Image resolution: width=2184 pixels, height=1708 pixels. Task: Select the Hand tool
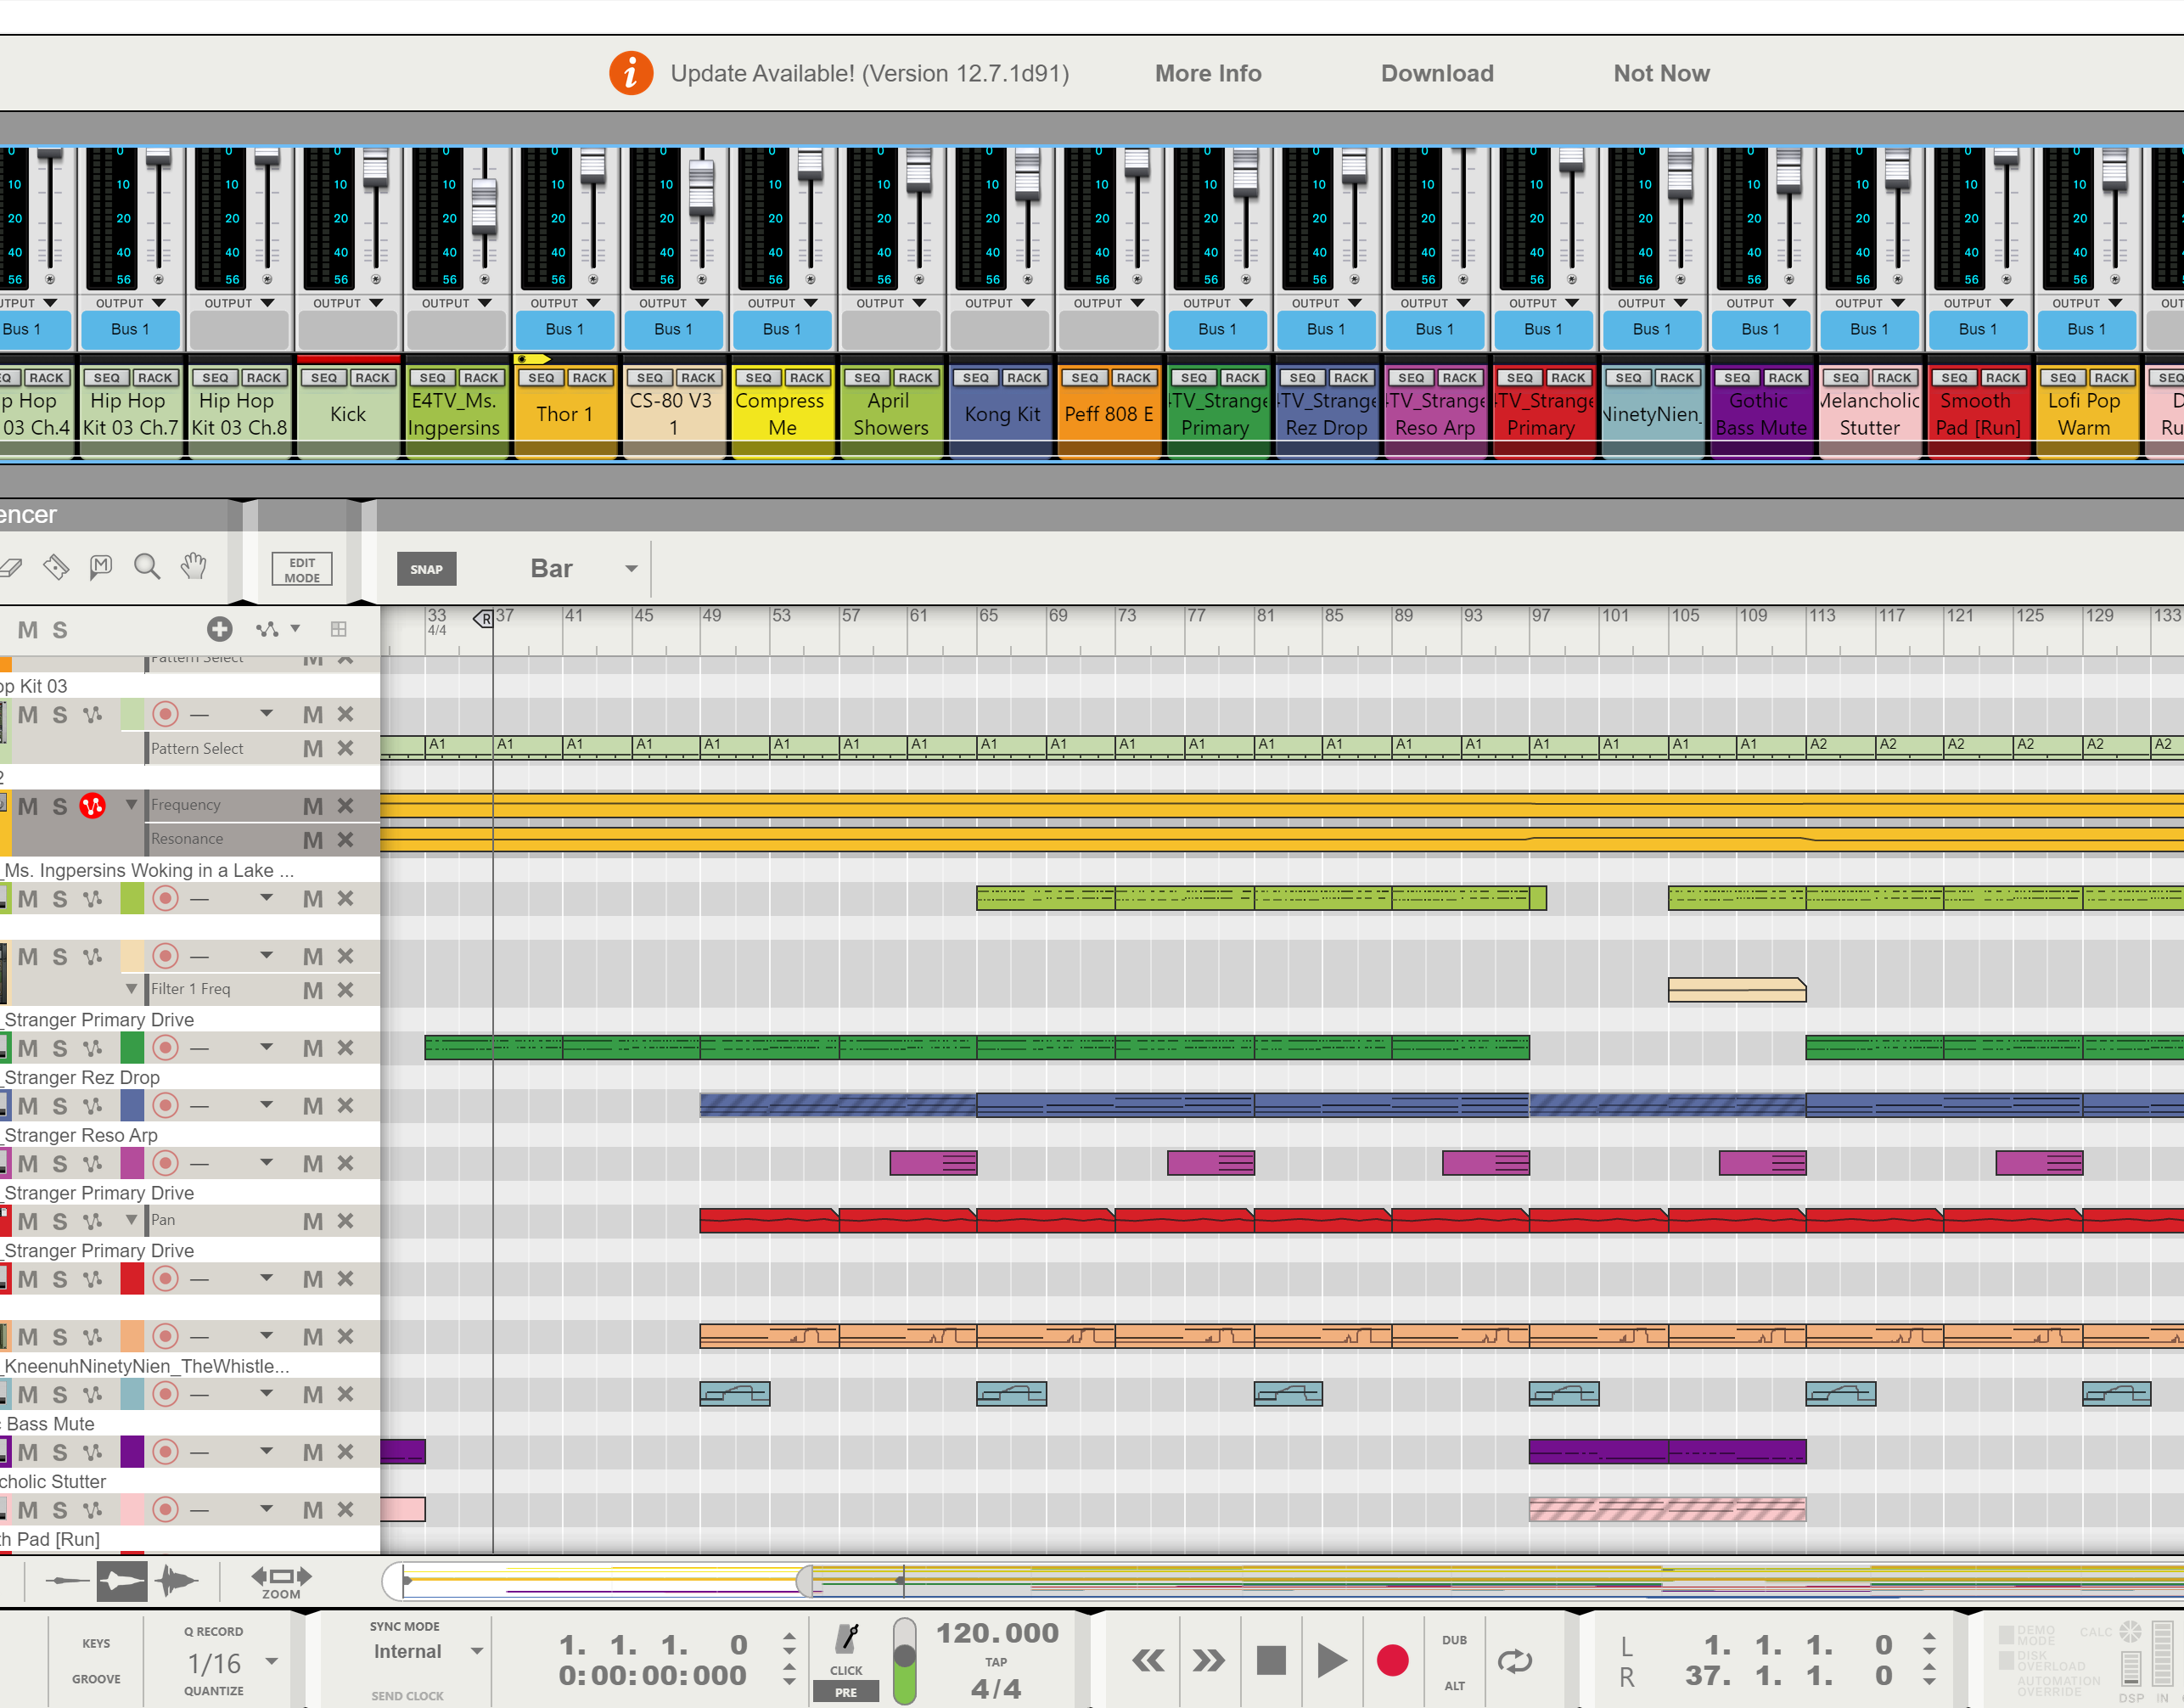click(193, 567)
